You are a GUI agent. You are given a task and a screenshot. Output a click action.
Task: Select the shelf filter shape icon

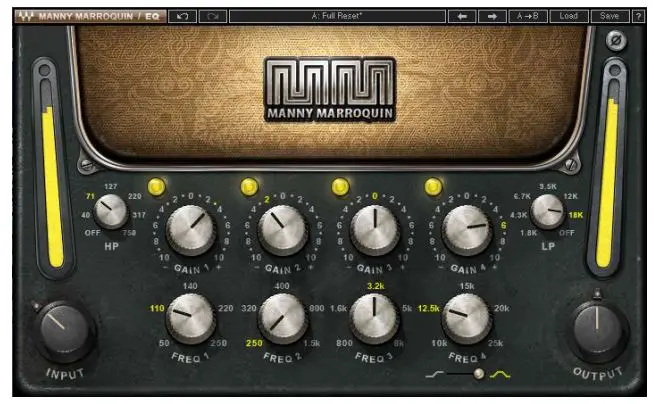point(434,374)
